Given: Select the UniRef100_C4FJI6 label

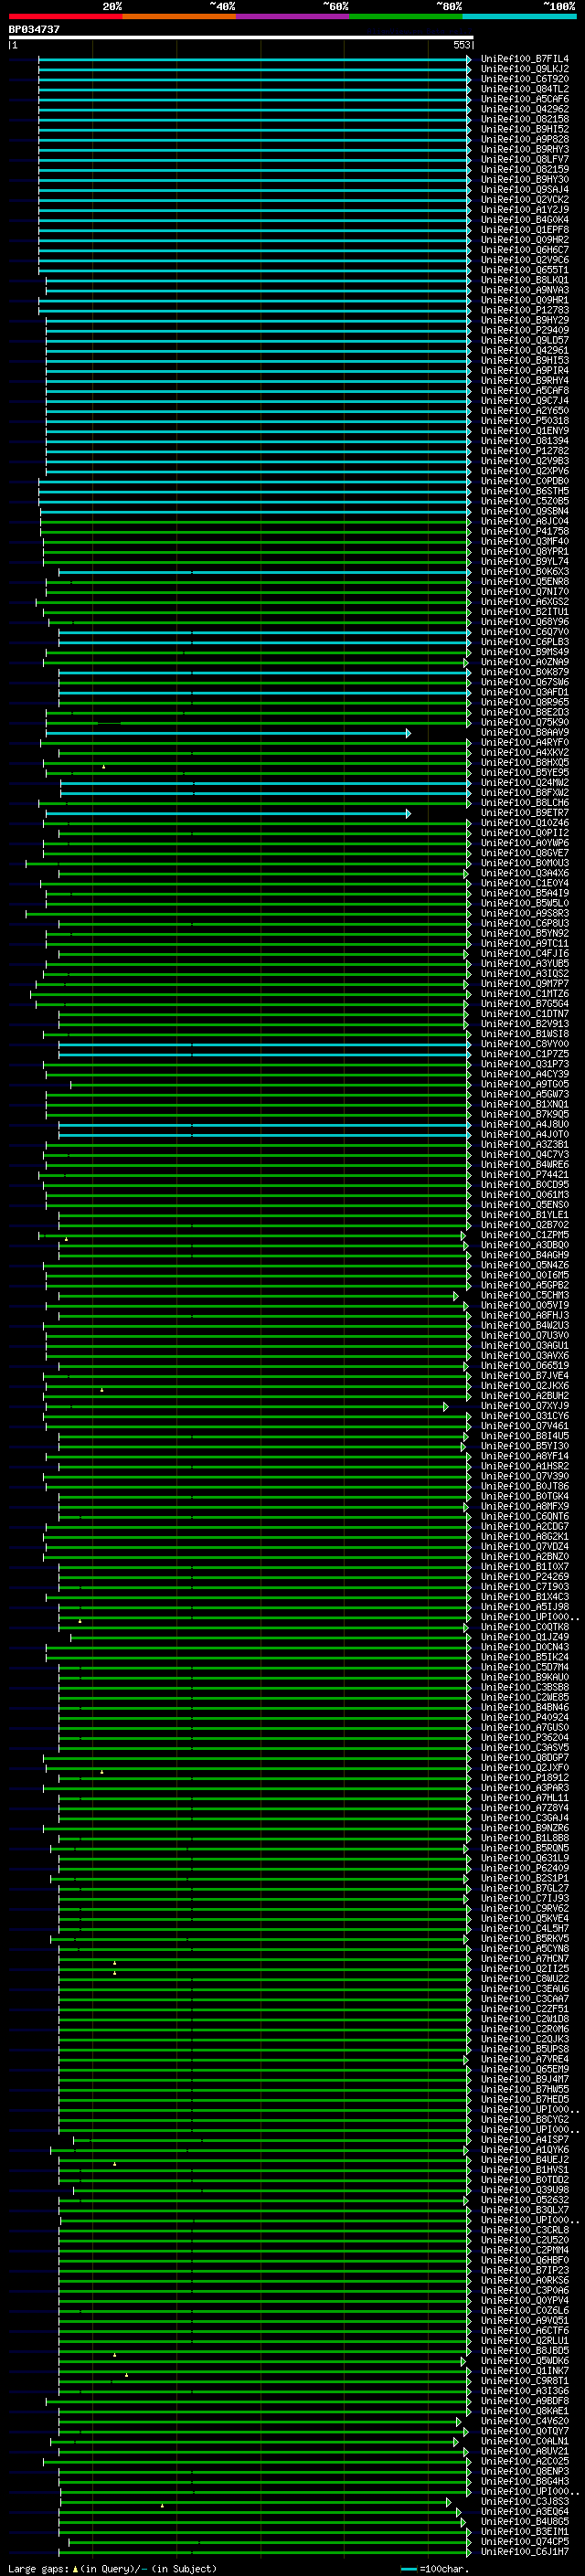Looking at the screenshot, I should coord(525,953).
